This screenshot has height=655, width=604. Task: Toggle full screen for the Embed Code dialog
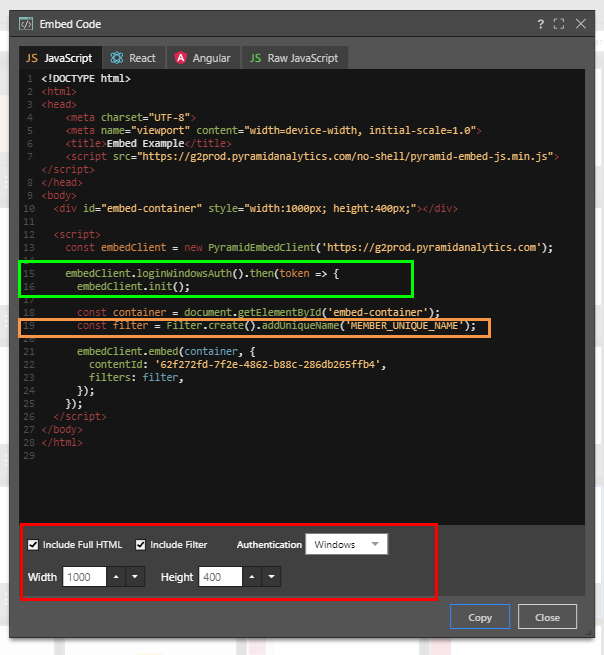pyautogui.click(x=559, y=24)
